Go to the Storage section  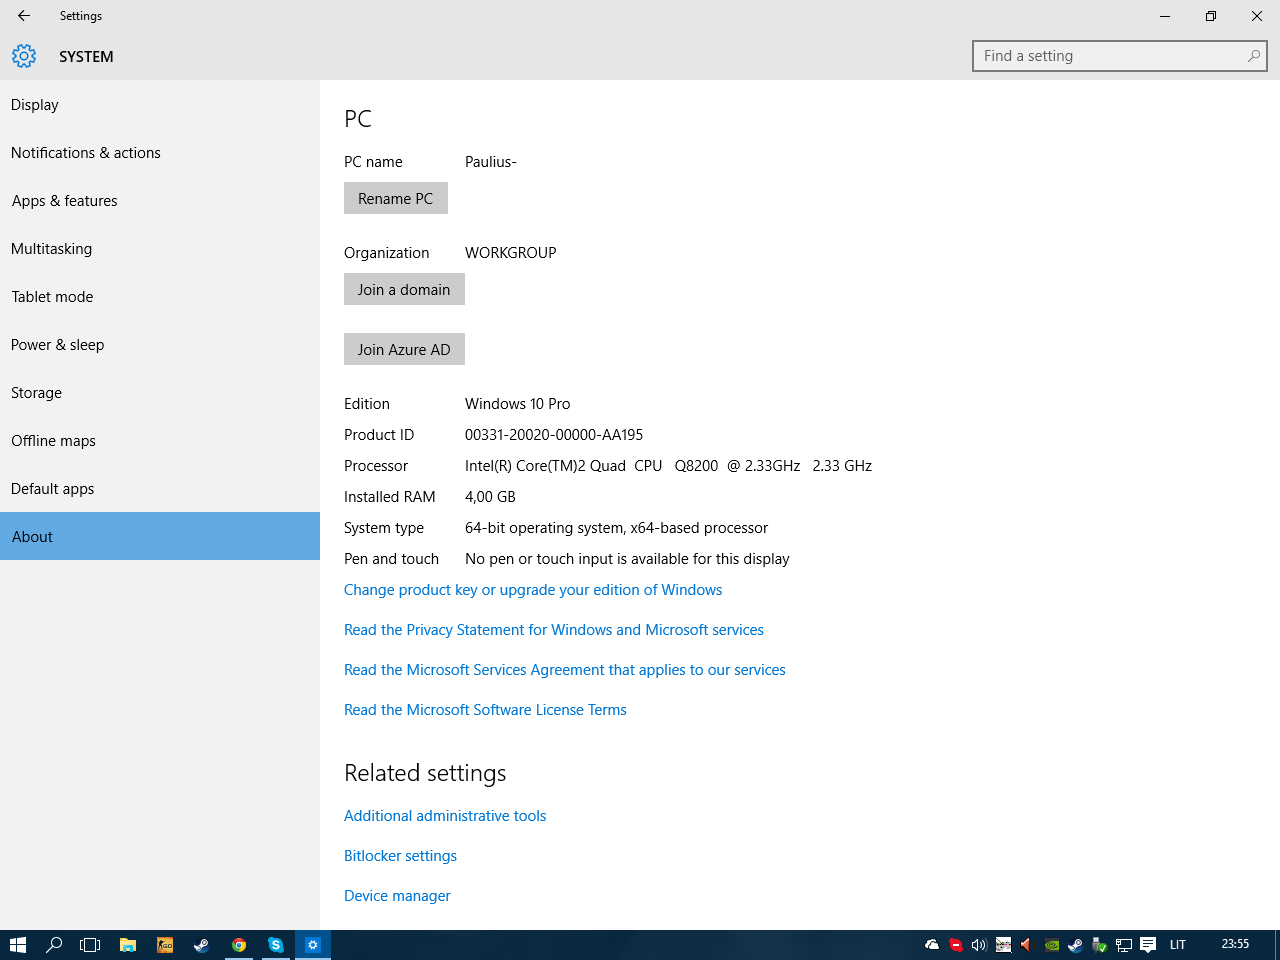tap(160, 392)
